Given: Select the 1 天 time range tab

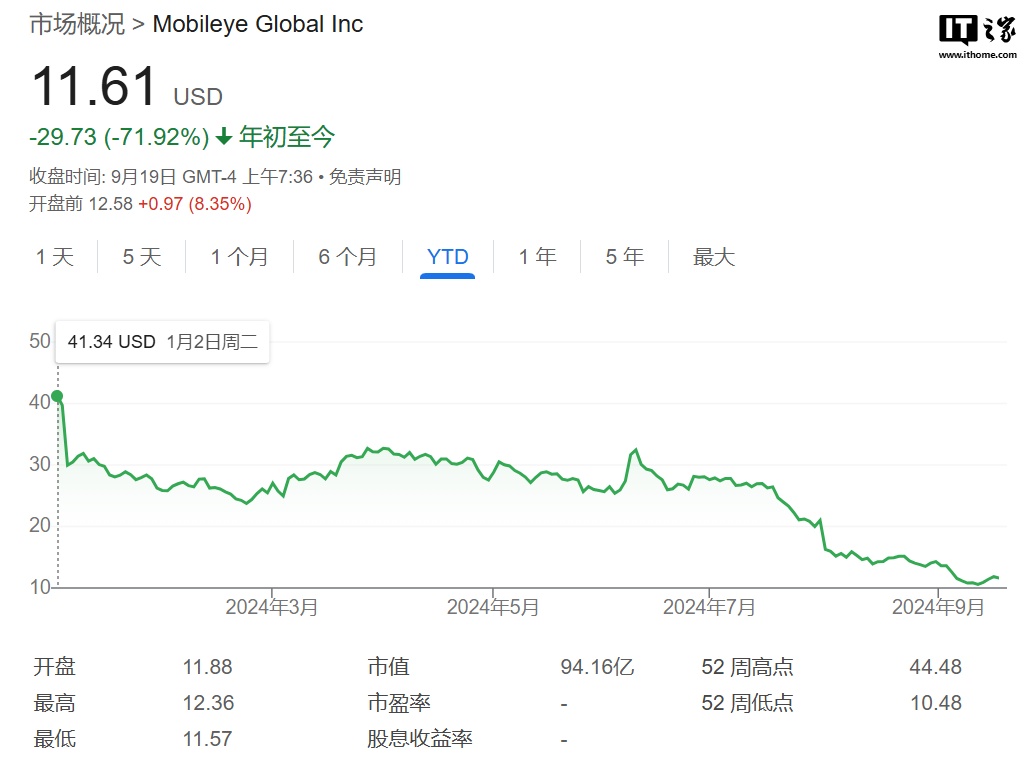Looking at the screenshot, I should tap(55, 257).
